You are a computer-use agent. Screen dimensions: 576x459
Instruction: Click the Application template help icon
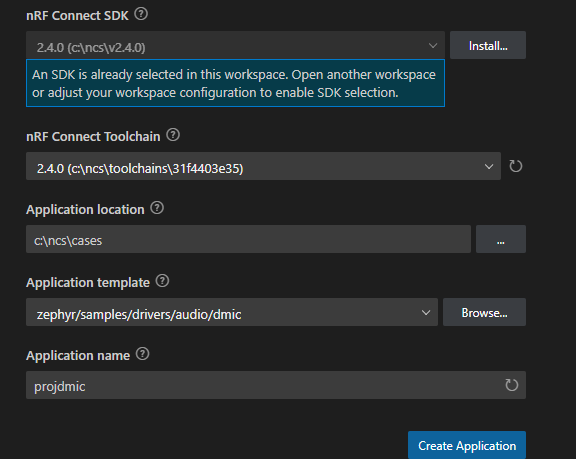pos(162,281)
